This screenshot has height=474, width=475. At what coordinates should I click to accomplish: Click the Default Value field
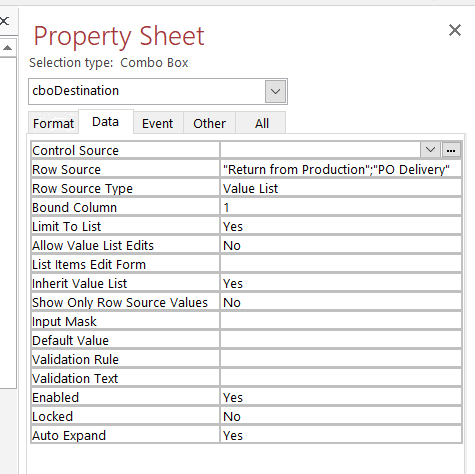[341, 340]
